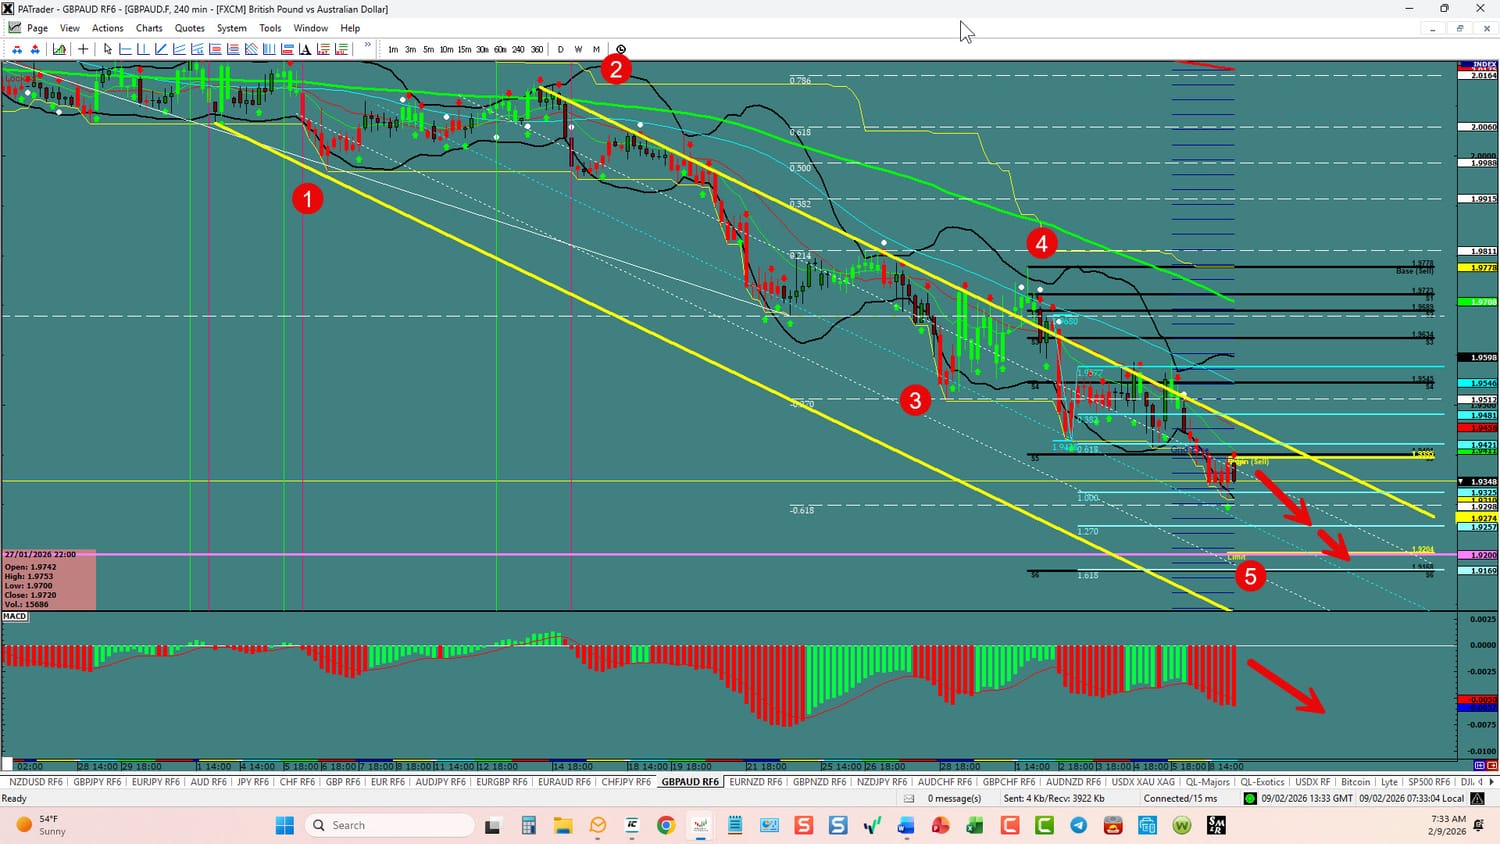Switch to the NZDUSD RF6 tab
Screen dimensions: 1500x844
coord(34,782)
